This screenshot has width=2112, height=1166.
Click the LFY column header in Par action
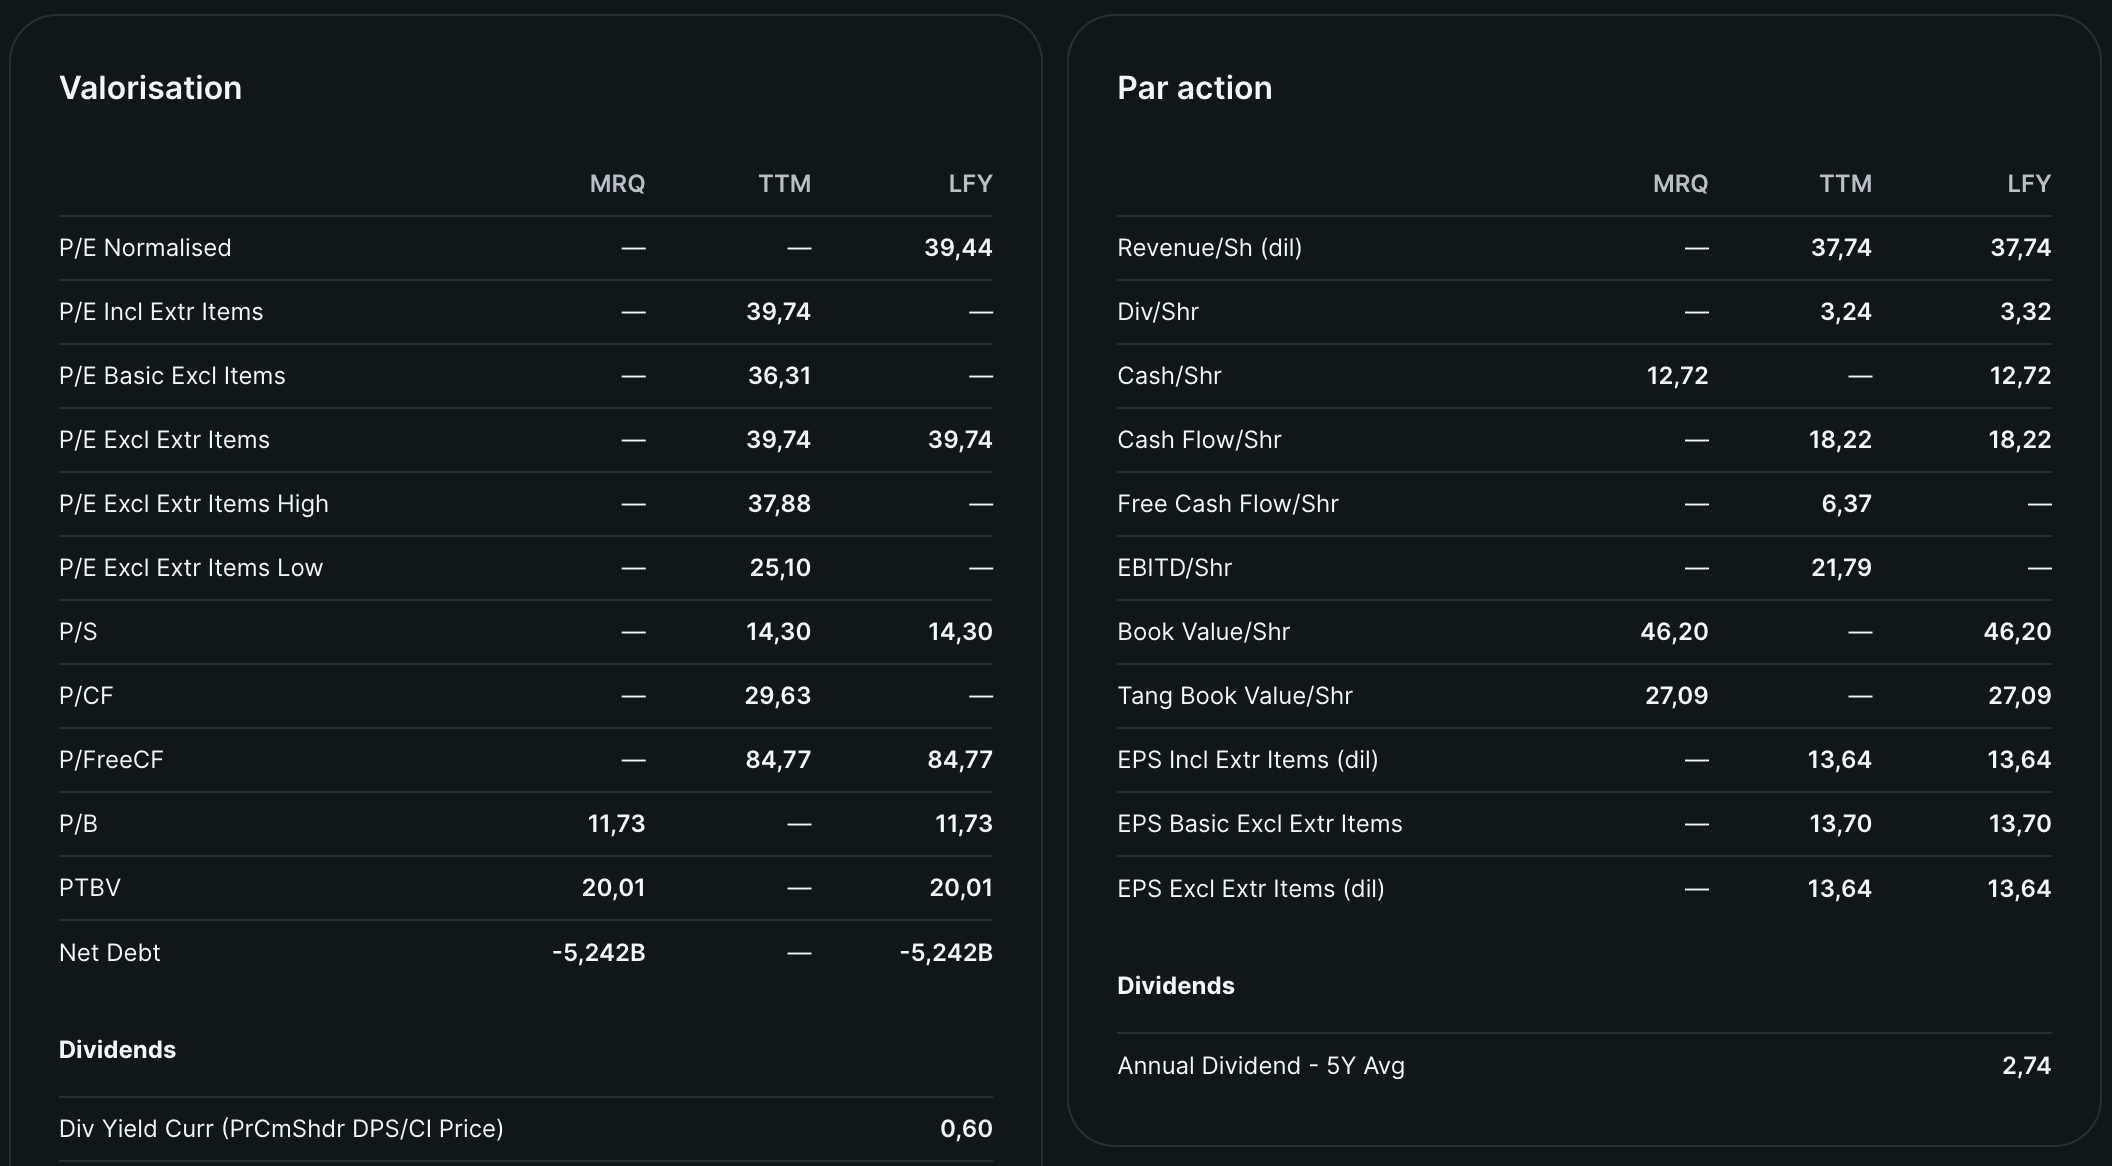pyautogui.click(x=2028, y=184)
